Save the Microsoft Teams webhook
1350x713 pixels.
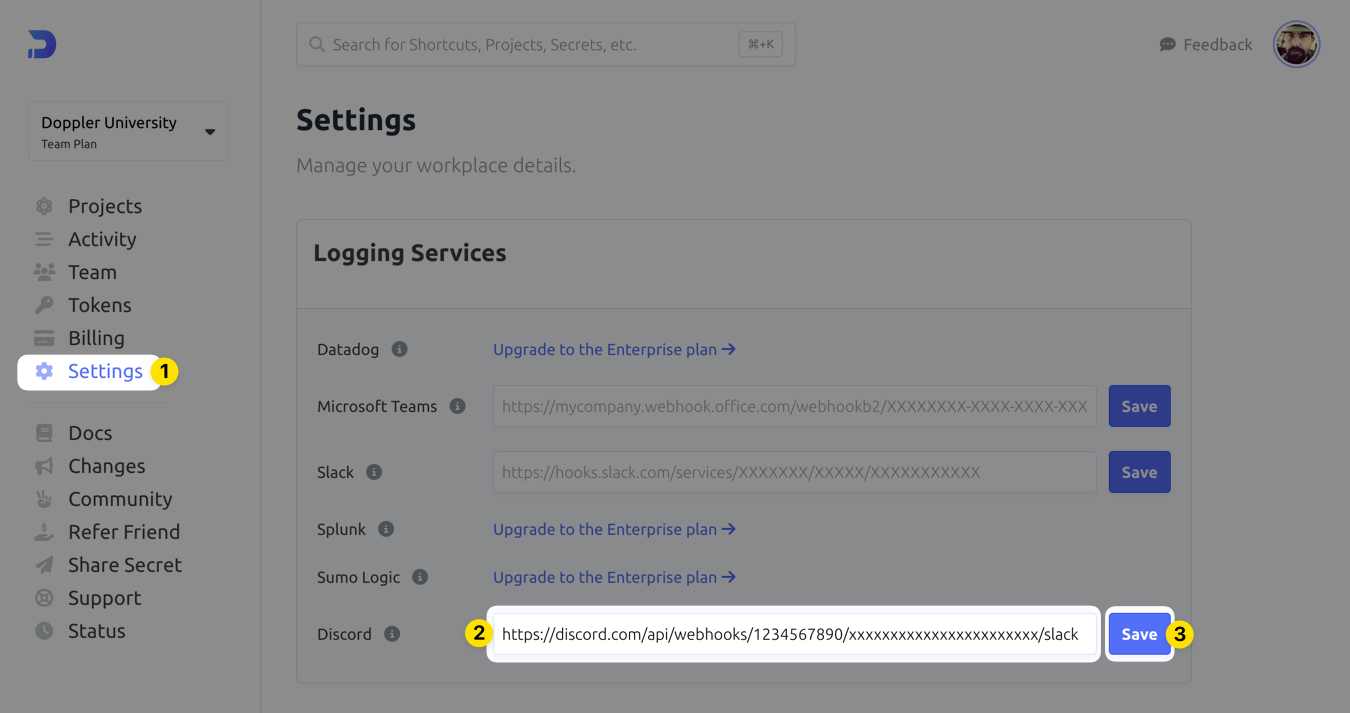coord(1139,406)
